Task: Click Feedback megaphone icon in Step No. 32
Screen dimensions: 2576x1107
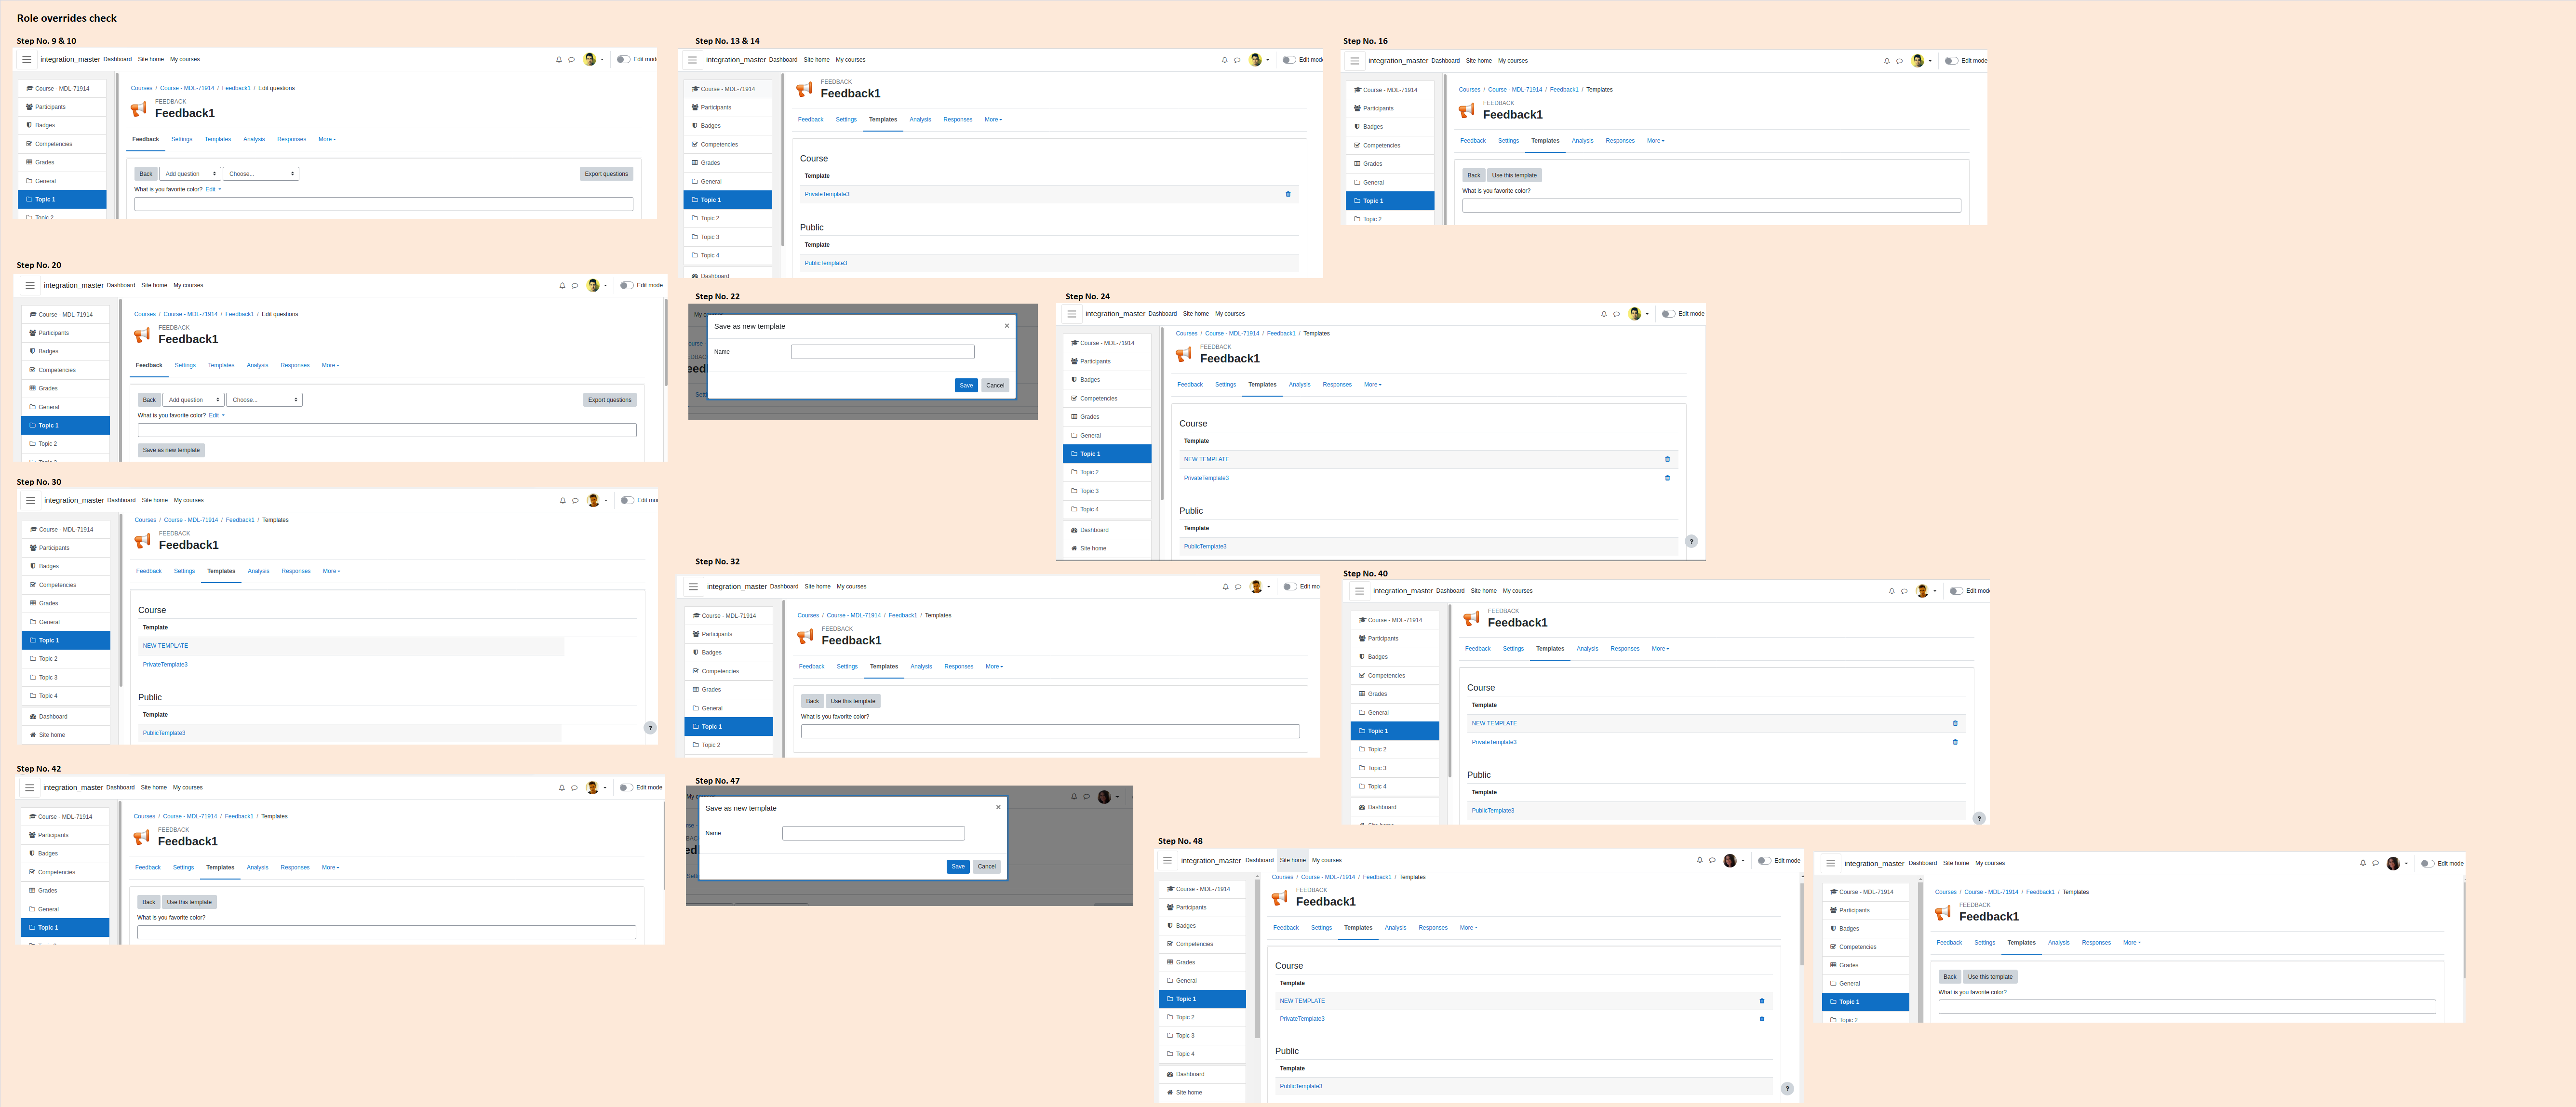Action: (x=805, y=637)
